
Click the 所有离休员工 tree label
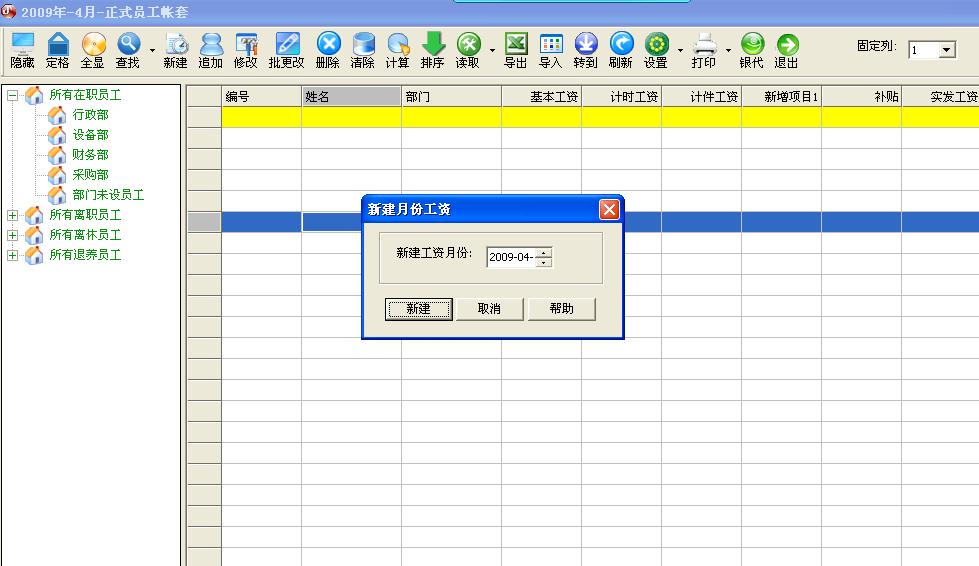click(85, 235)
